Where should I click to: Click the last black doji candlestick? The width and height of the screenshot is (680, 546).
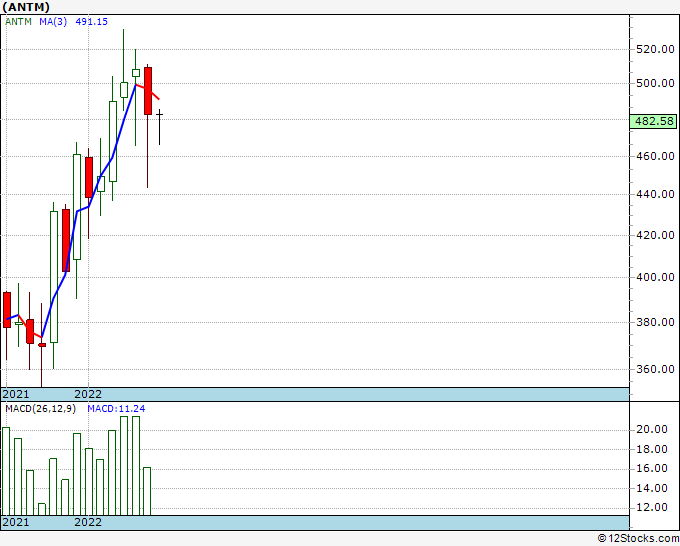[160, 127]
